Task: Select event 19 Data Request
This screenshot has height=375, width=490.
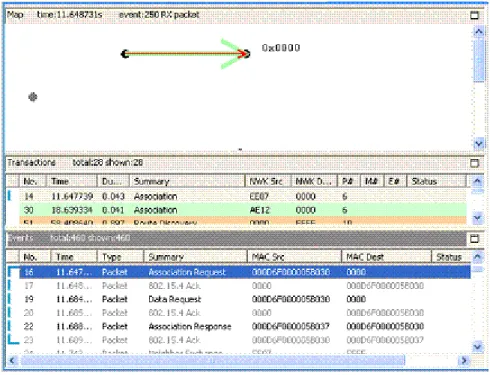Action: (x=245, y=299)
